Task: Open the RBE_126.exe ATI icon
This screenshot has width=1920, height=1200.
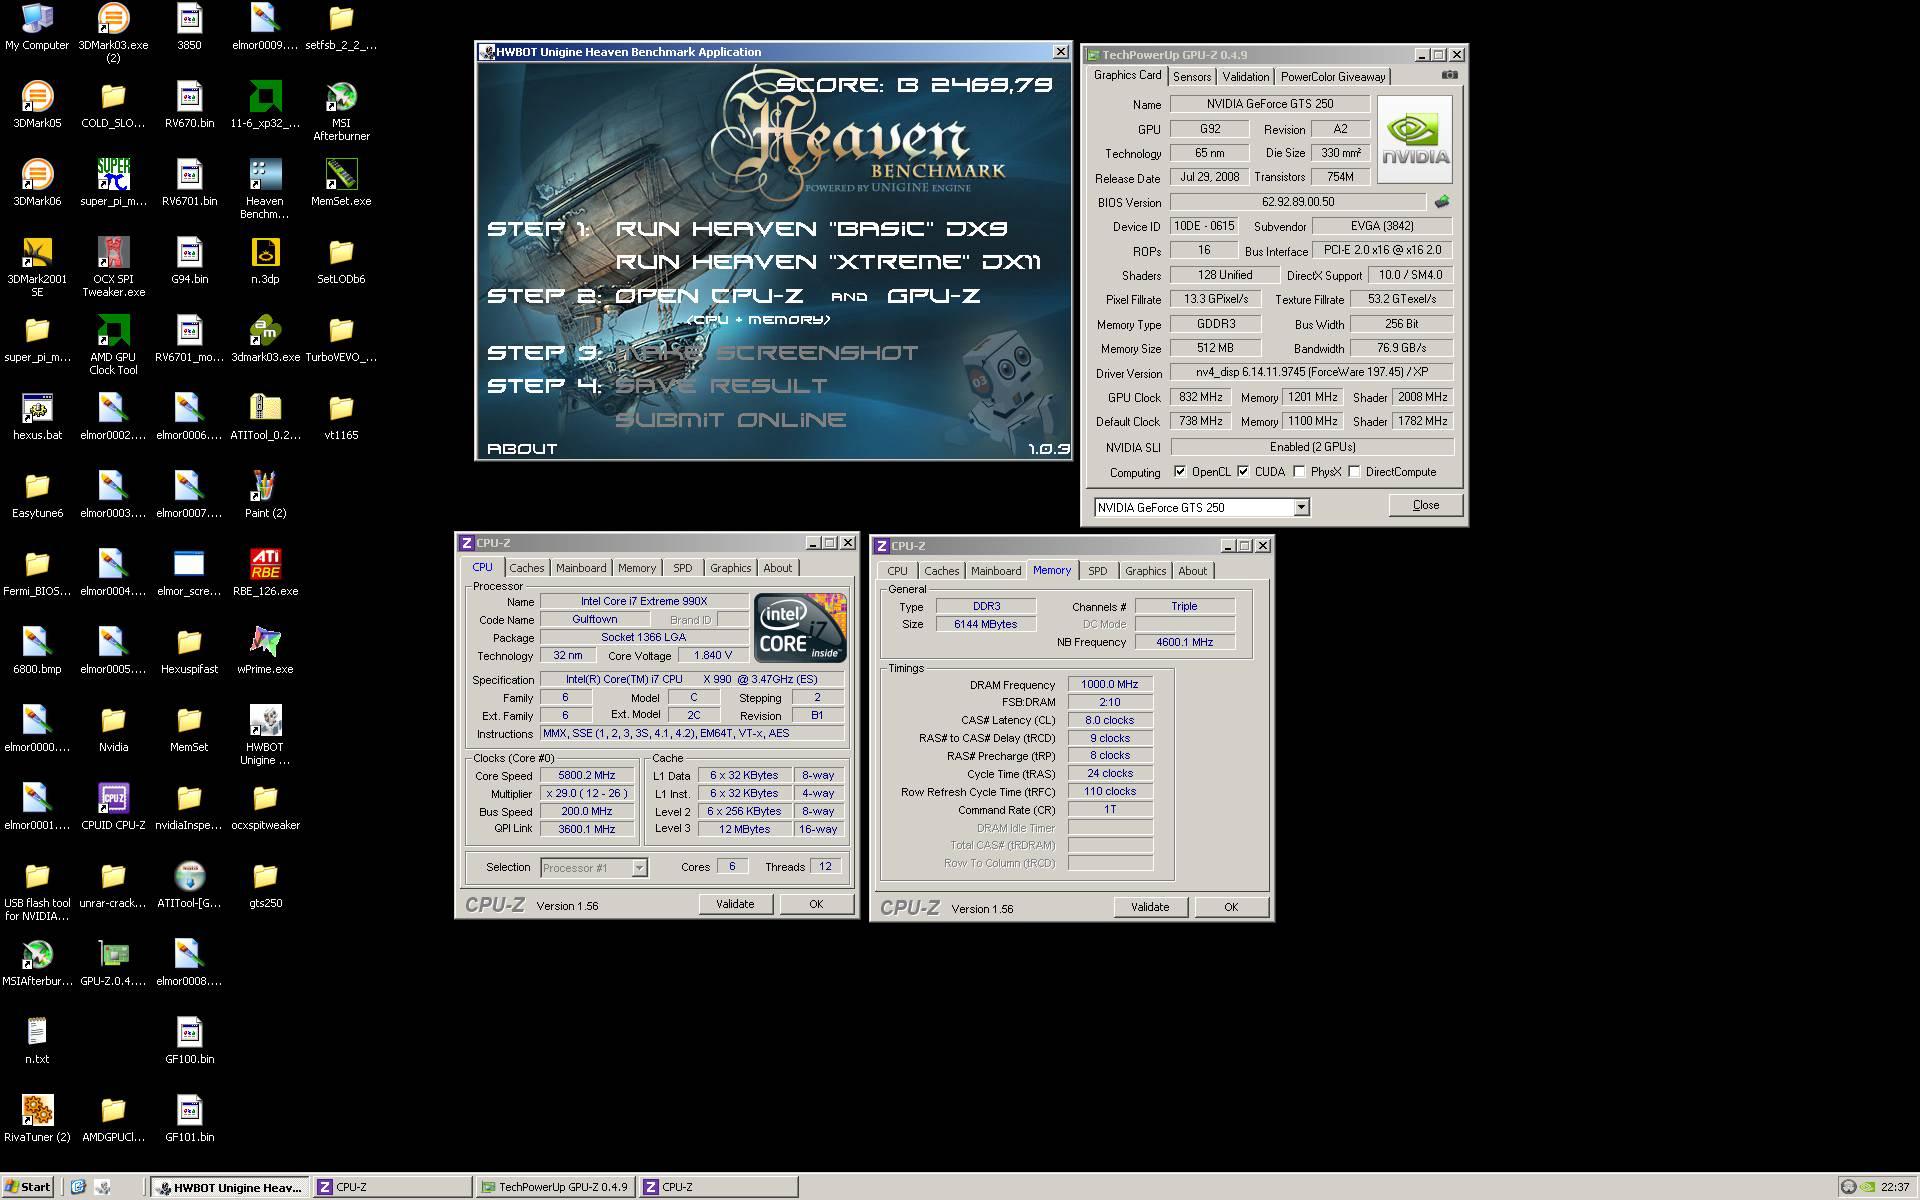Action: tap(265, 572)
